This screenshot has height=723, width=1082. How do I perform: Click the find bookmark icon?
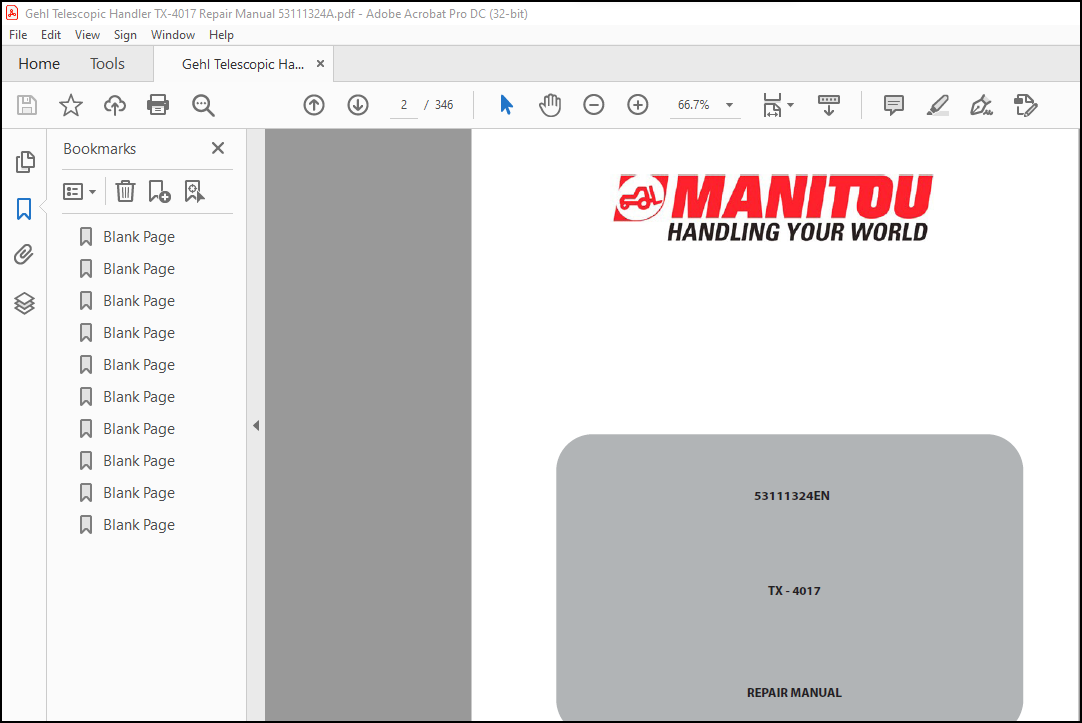(x=195, y=191)
